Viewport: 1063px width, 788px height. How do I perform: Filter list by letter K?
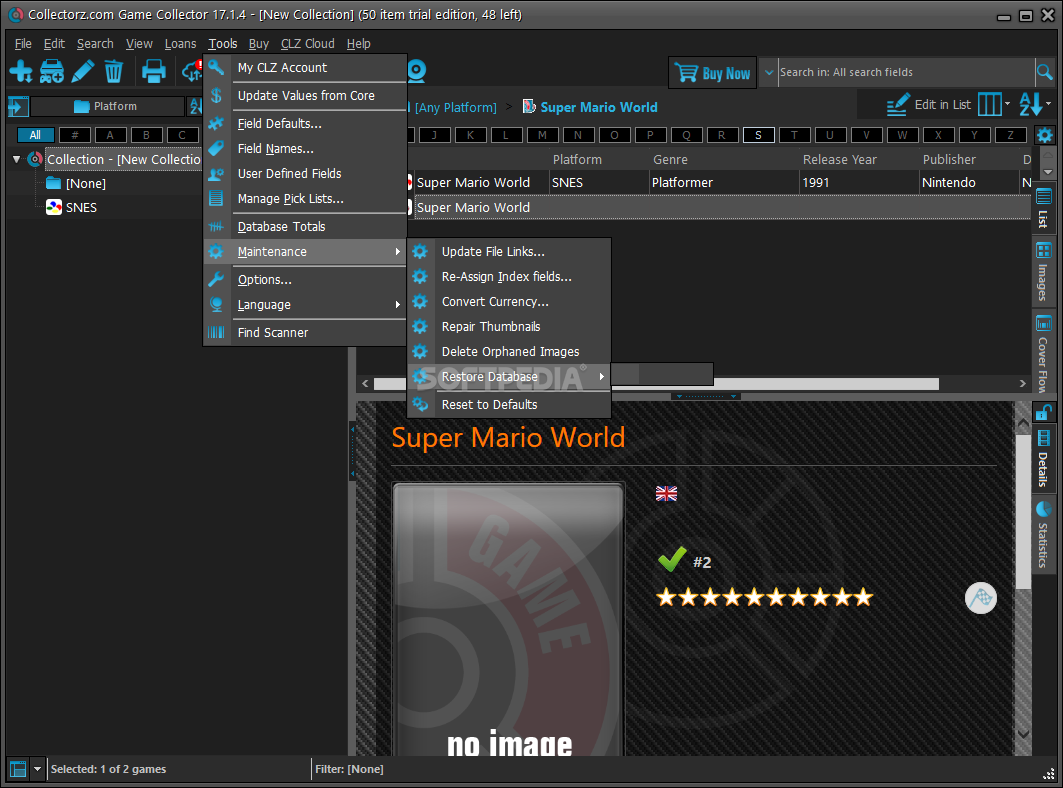tap(470, 135)
